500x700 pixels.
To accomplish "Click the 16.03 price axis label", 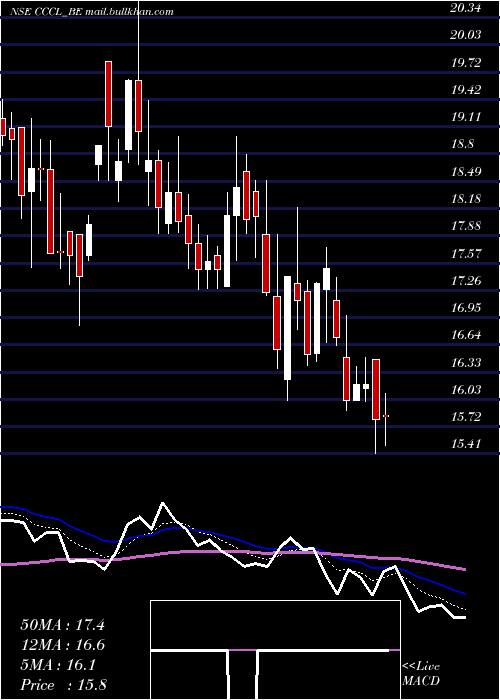I will coord(466,390).
